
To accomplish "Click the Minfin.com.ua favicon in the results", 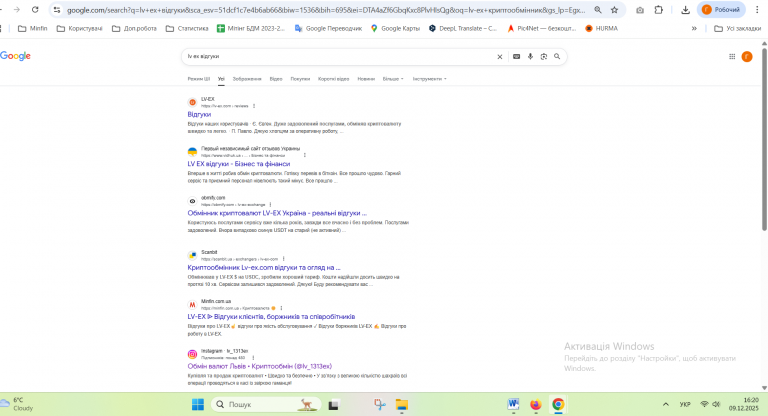I will [192, 305].
